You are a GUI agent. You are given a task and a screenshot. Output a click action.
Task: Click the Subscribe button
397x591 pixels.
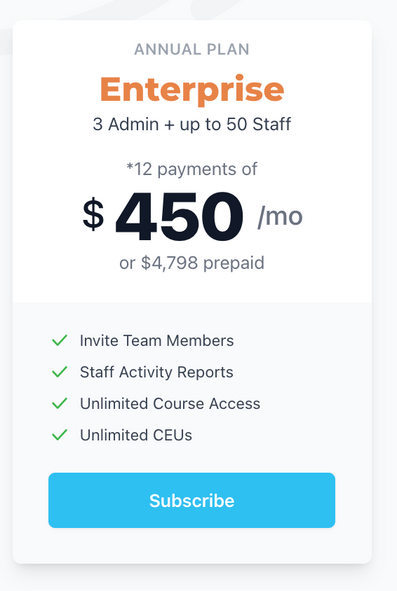192,500
